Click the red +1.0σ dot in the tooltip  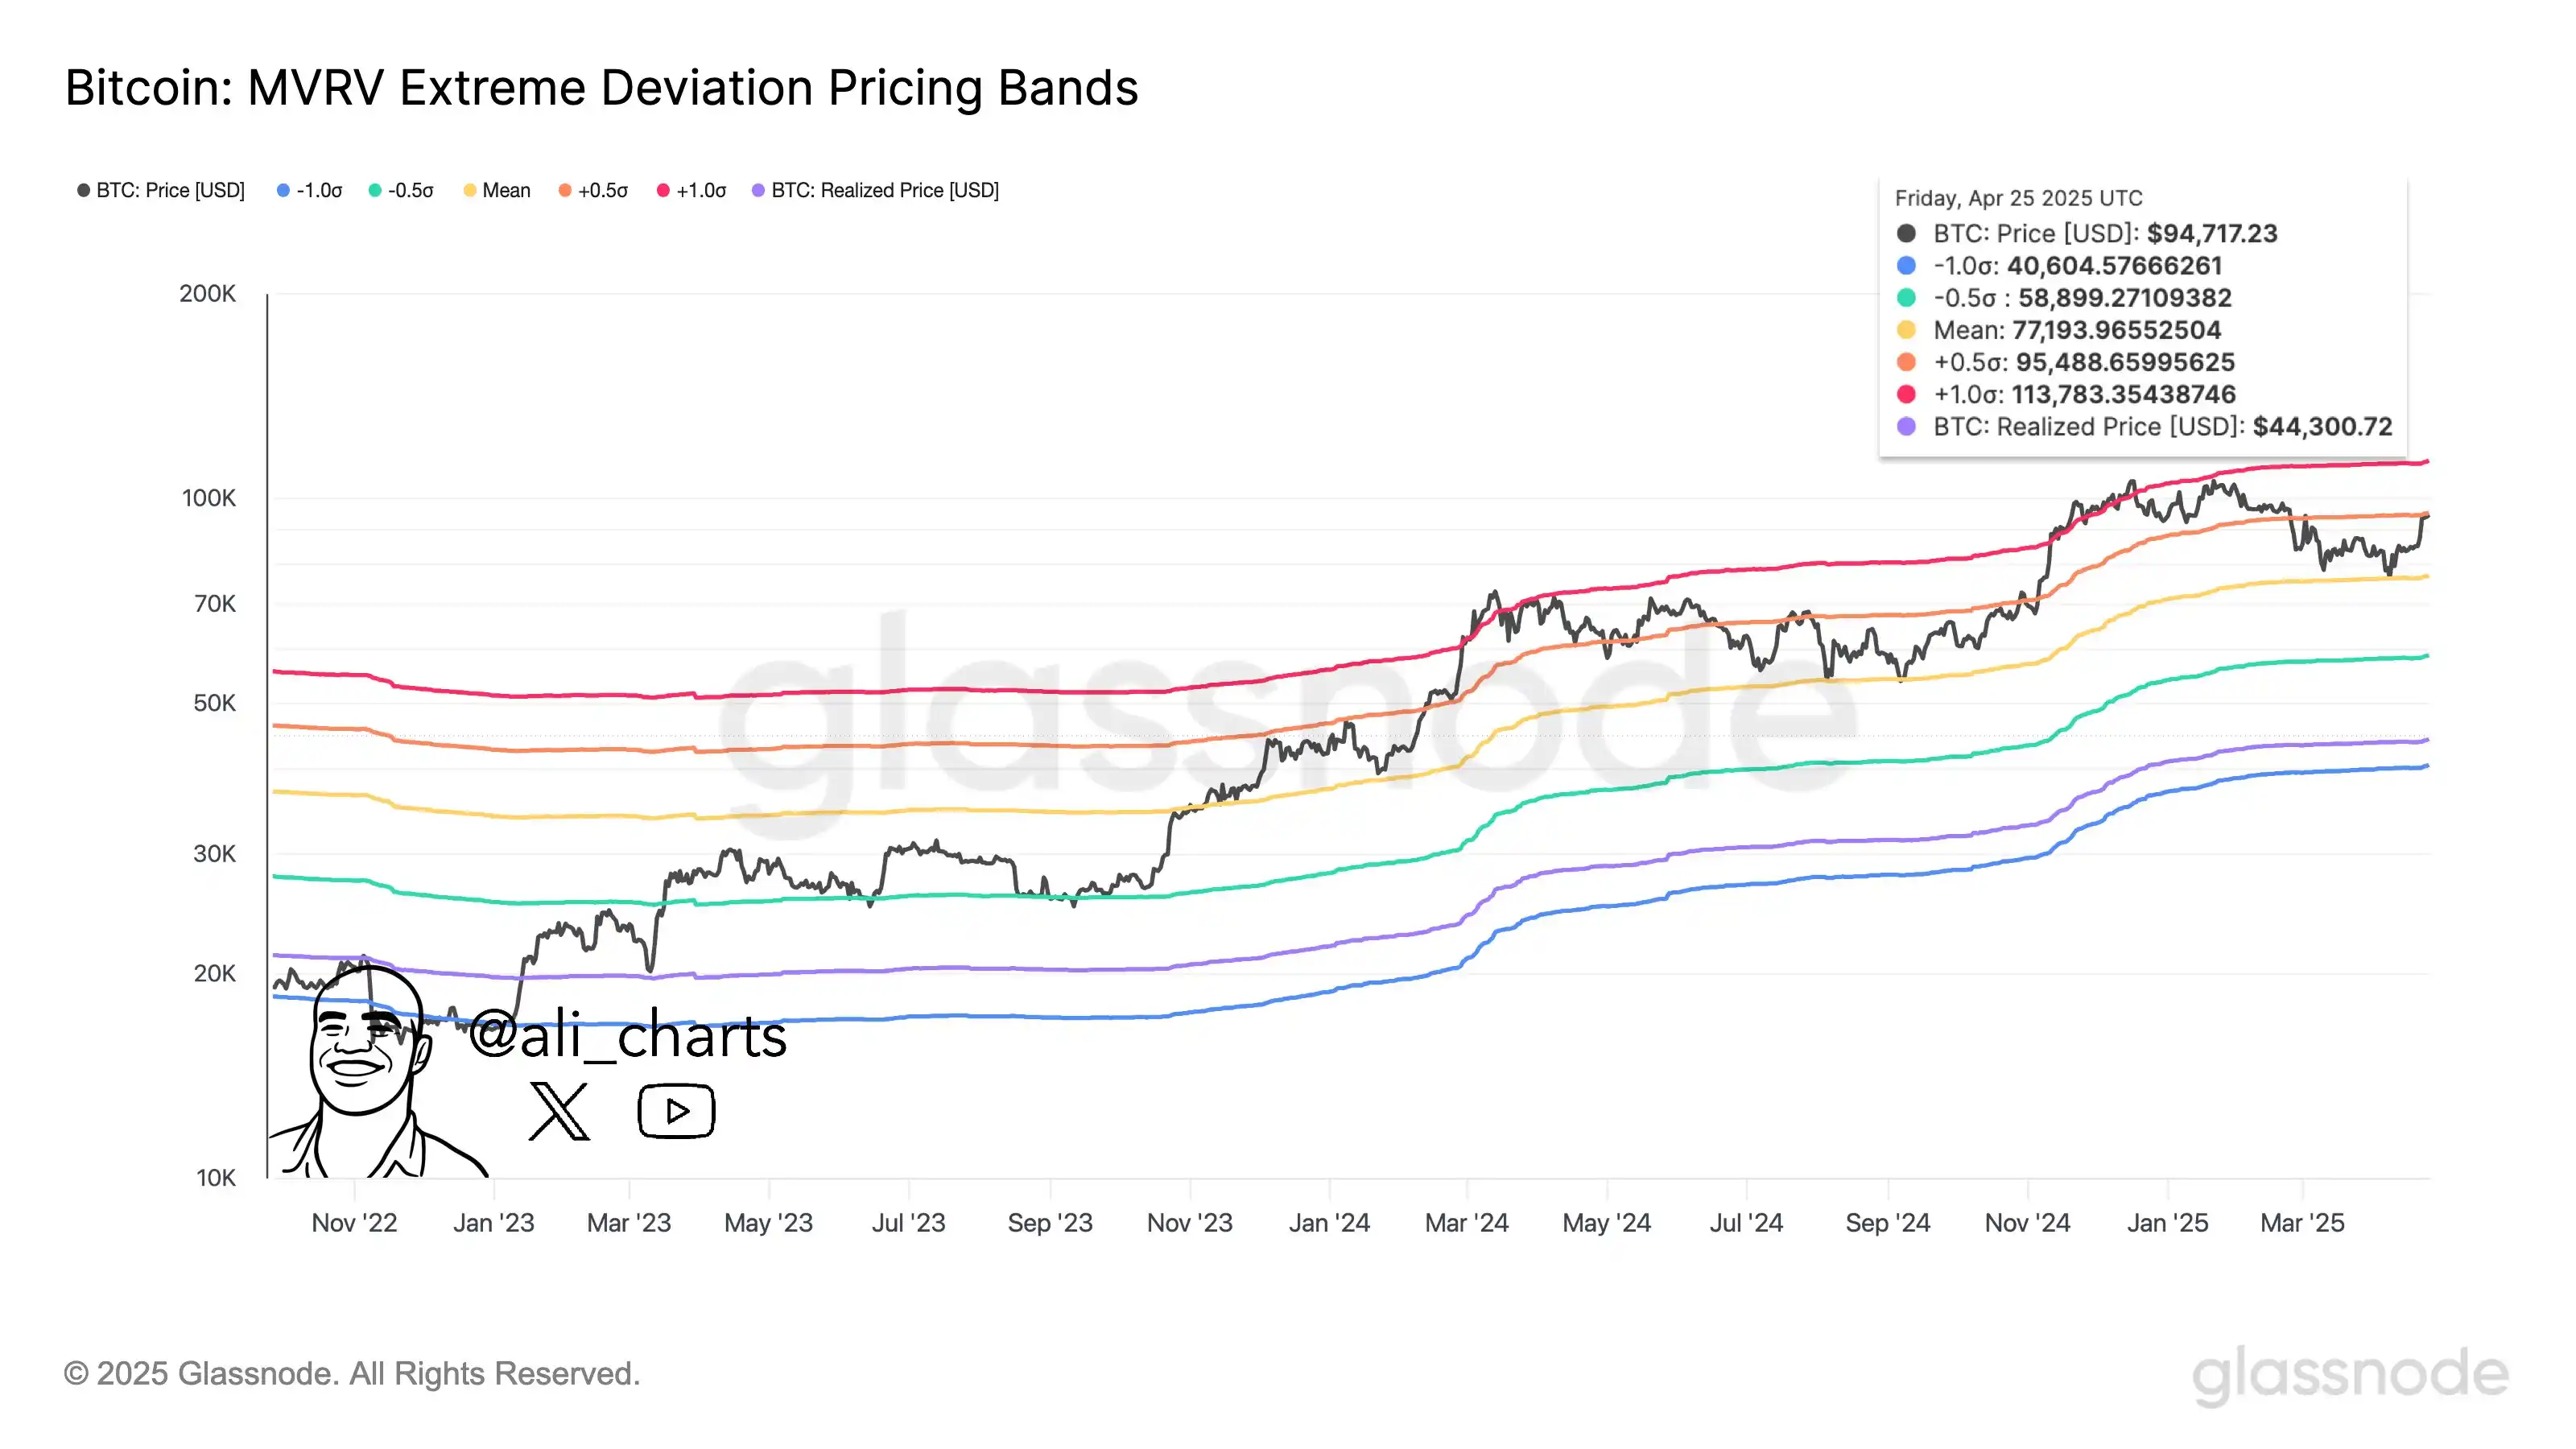(1906, 394)
